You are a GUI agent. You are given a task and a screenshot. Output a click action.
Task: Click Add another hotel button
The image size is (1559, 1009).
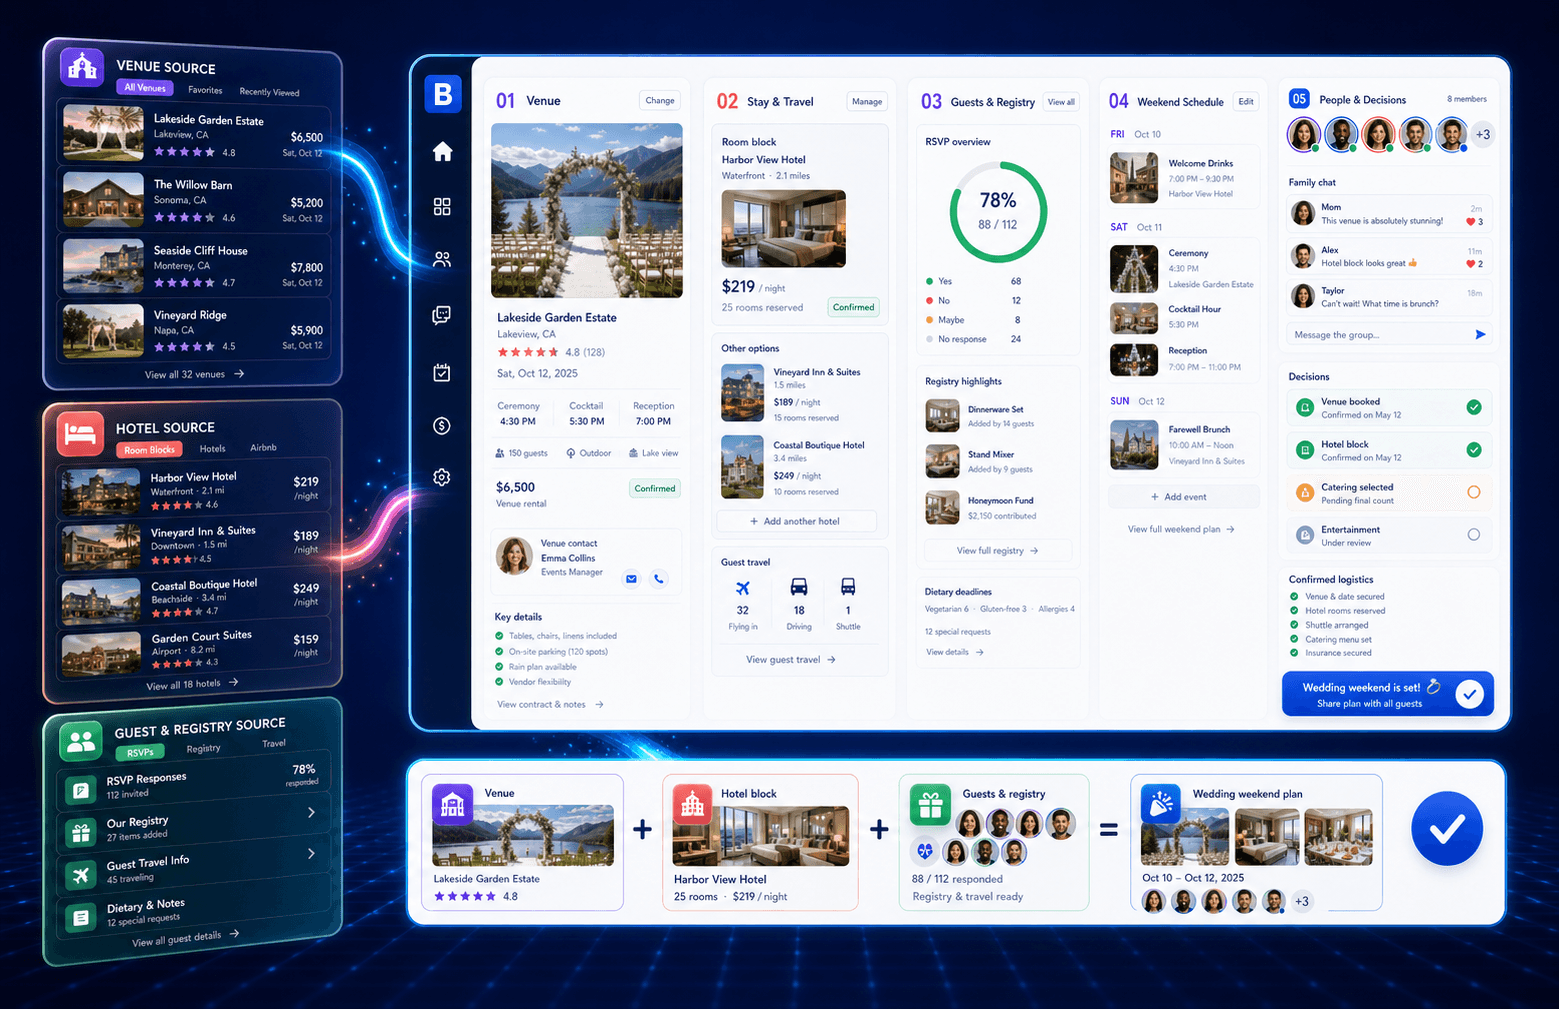796,521
